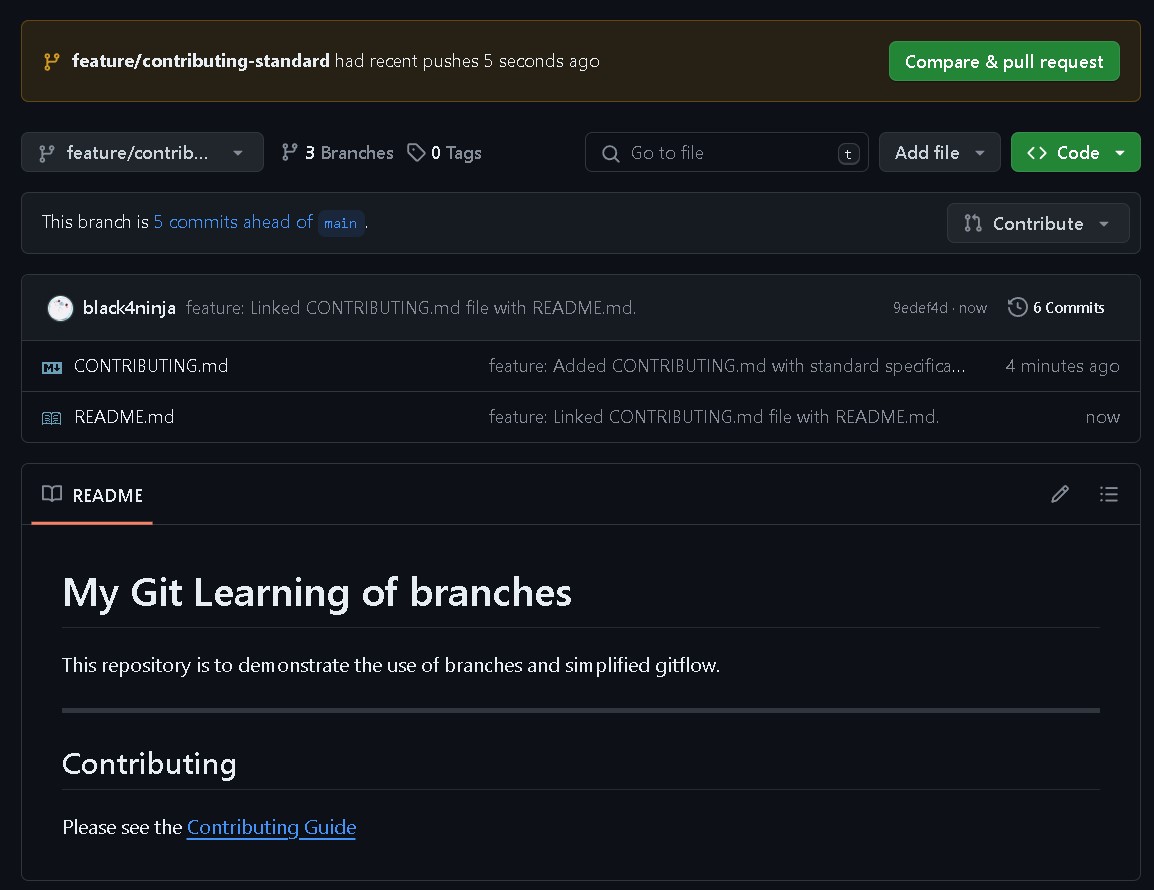This screenshot has width=1154, height=890.
Task: Click the markdown icon beside CONTRIBUTING.md
Action: click(52, 367)
